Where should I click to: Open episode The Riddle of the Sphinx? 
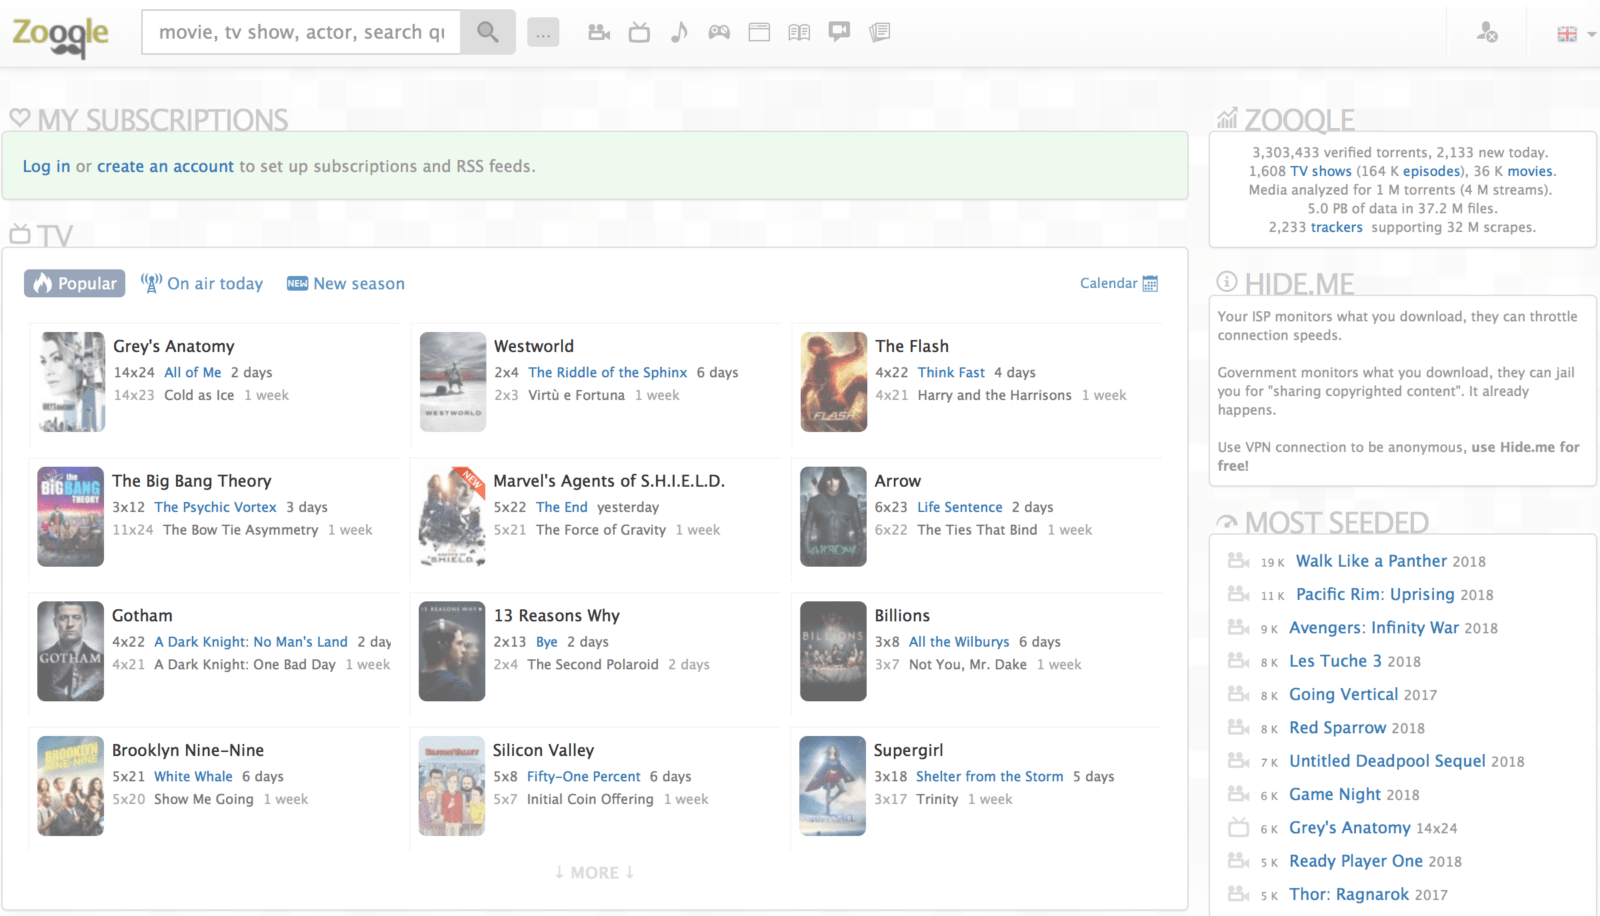pos(608,372)
